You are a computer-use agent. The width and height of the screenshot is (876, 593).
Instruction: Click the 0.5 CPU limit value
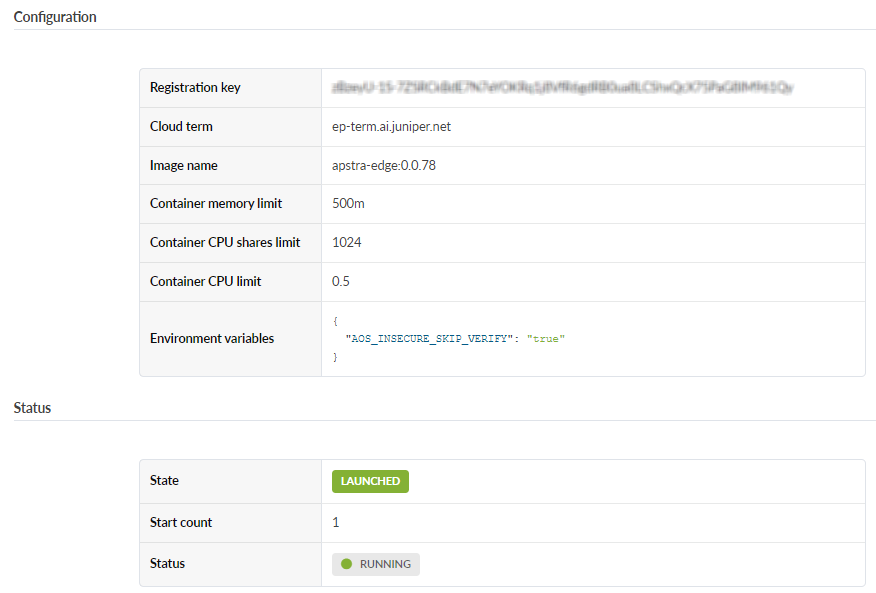click(341, 282)
